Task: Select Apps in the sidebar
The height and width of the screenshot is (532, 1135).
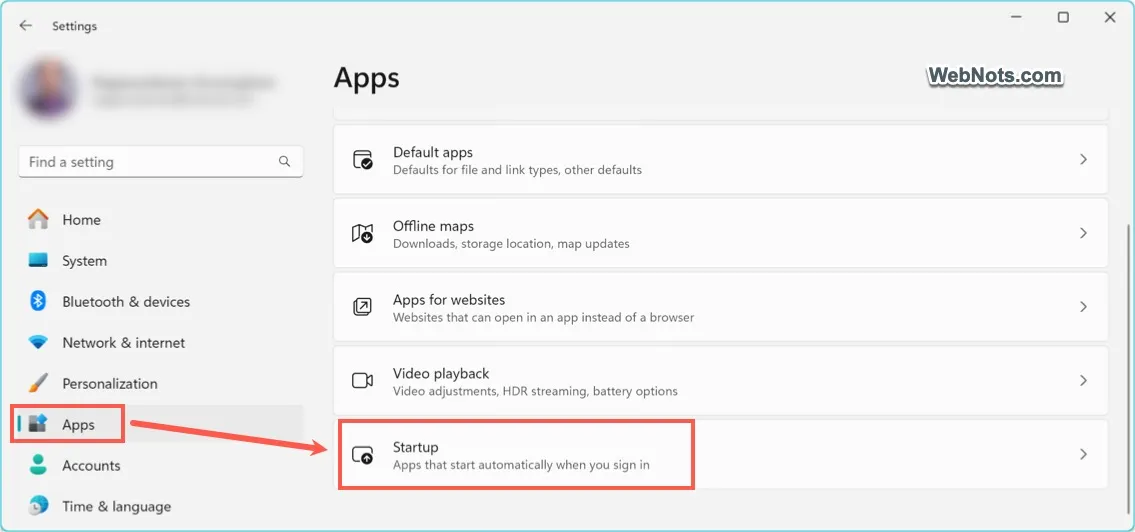Action: tap(161, 425)
